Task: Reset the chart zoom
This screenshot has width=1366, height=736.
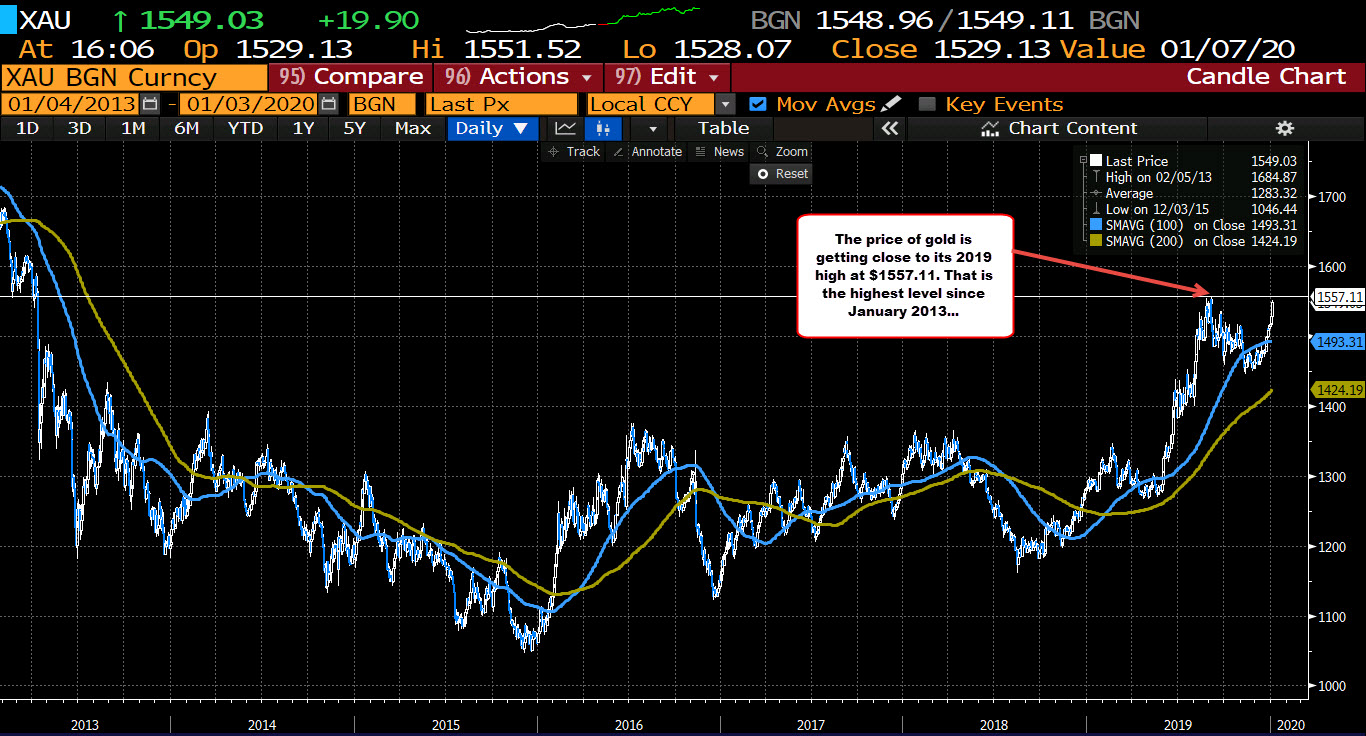Action: click(x=782, y=174)
